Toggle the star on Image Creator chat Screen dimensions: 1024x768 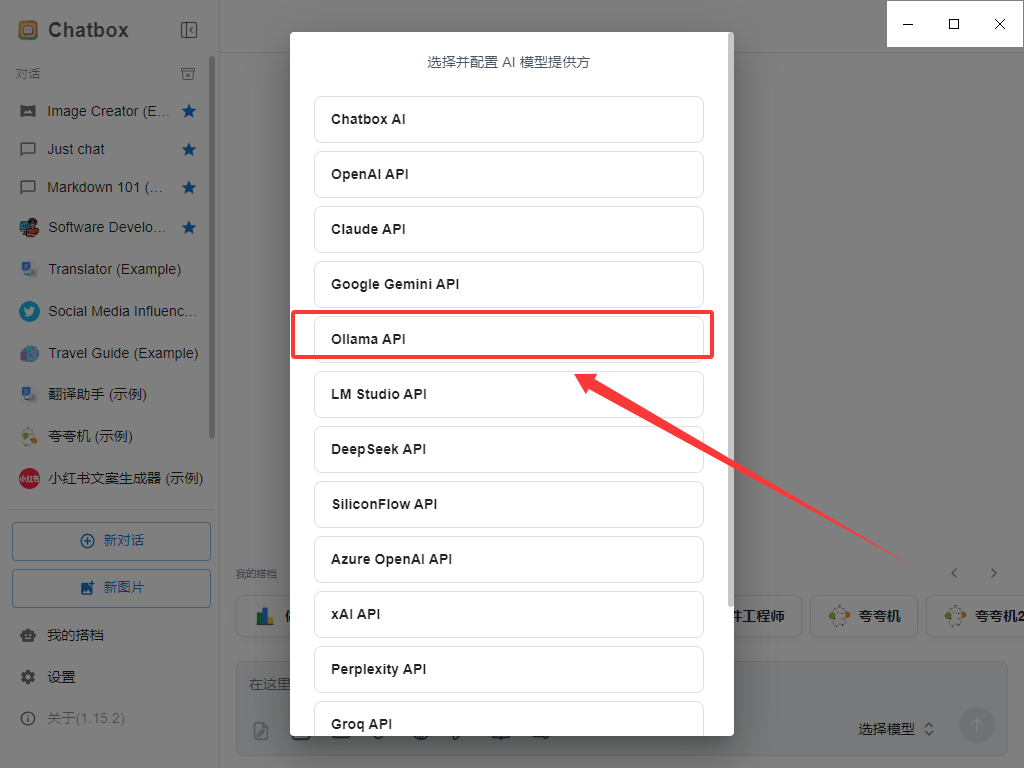click(x=189, y=111)
